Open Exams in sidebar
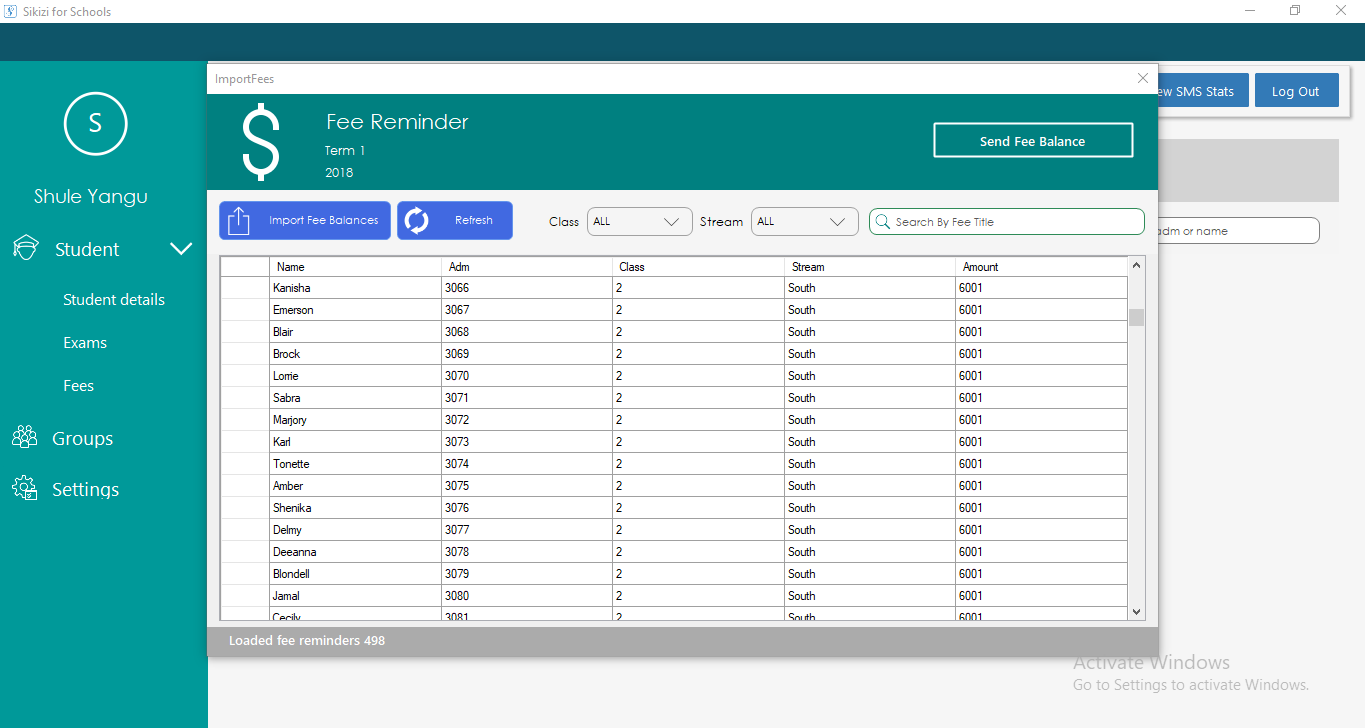The width and height of the screenshot is (1365, 728). (85, 343)
